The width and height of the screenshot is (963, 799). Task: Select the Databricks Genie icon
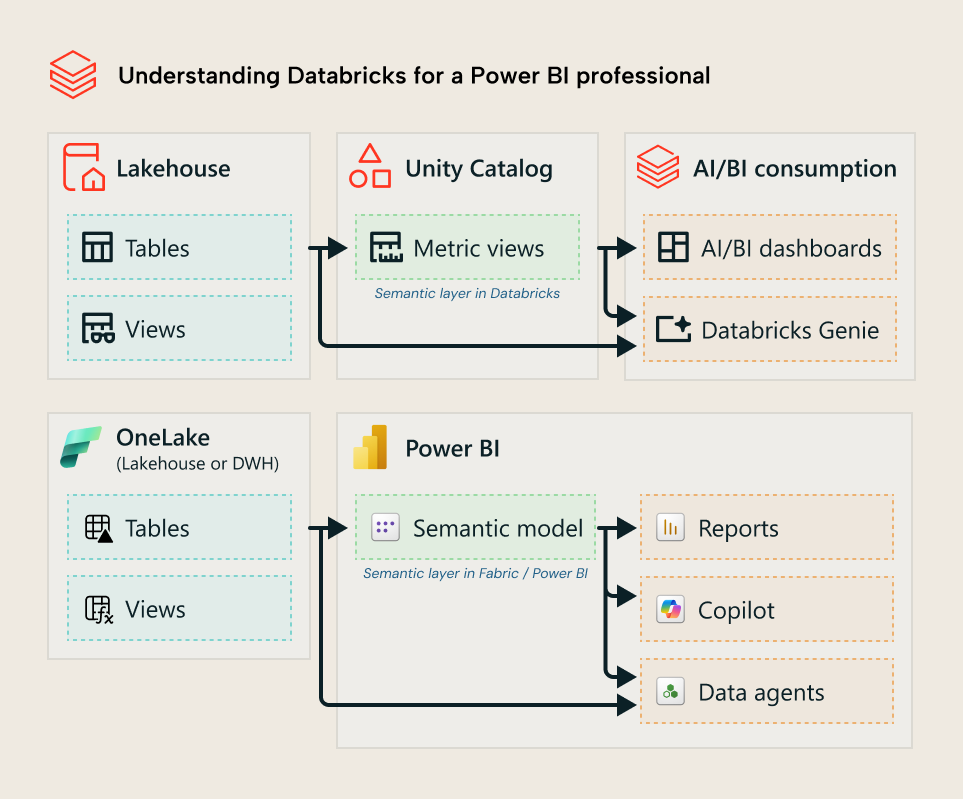click(671, 327)
